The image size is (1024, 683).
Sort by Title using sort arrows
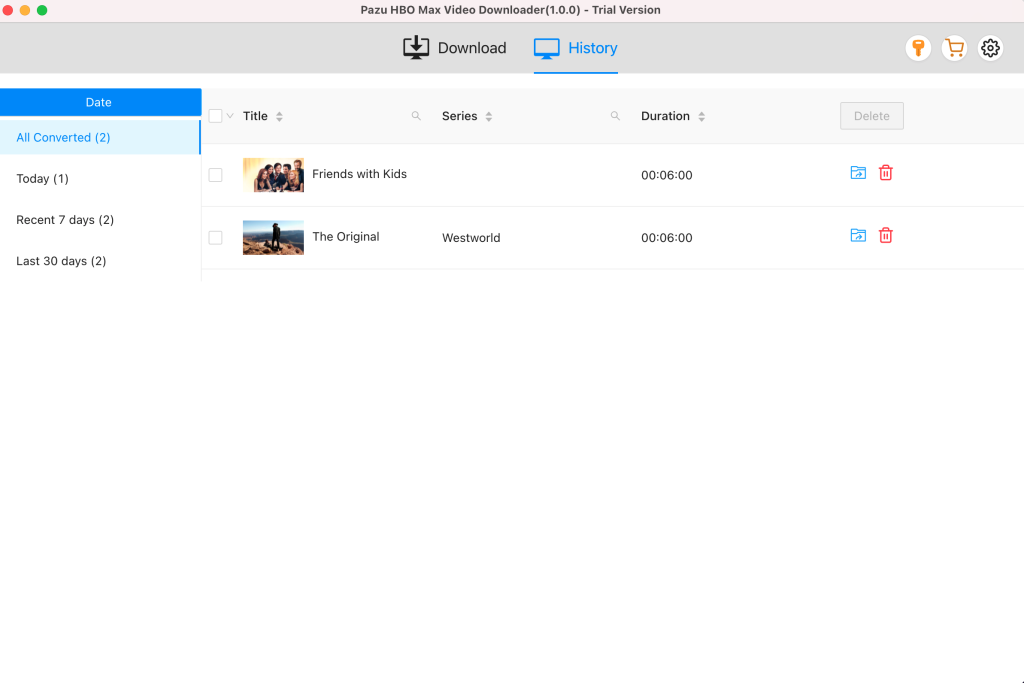(280, 116)
